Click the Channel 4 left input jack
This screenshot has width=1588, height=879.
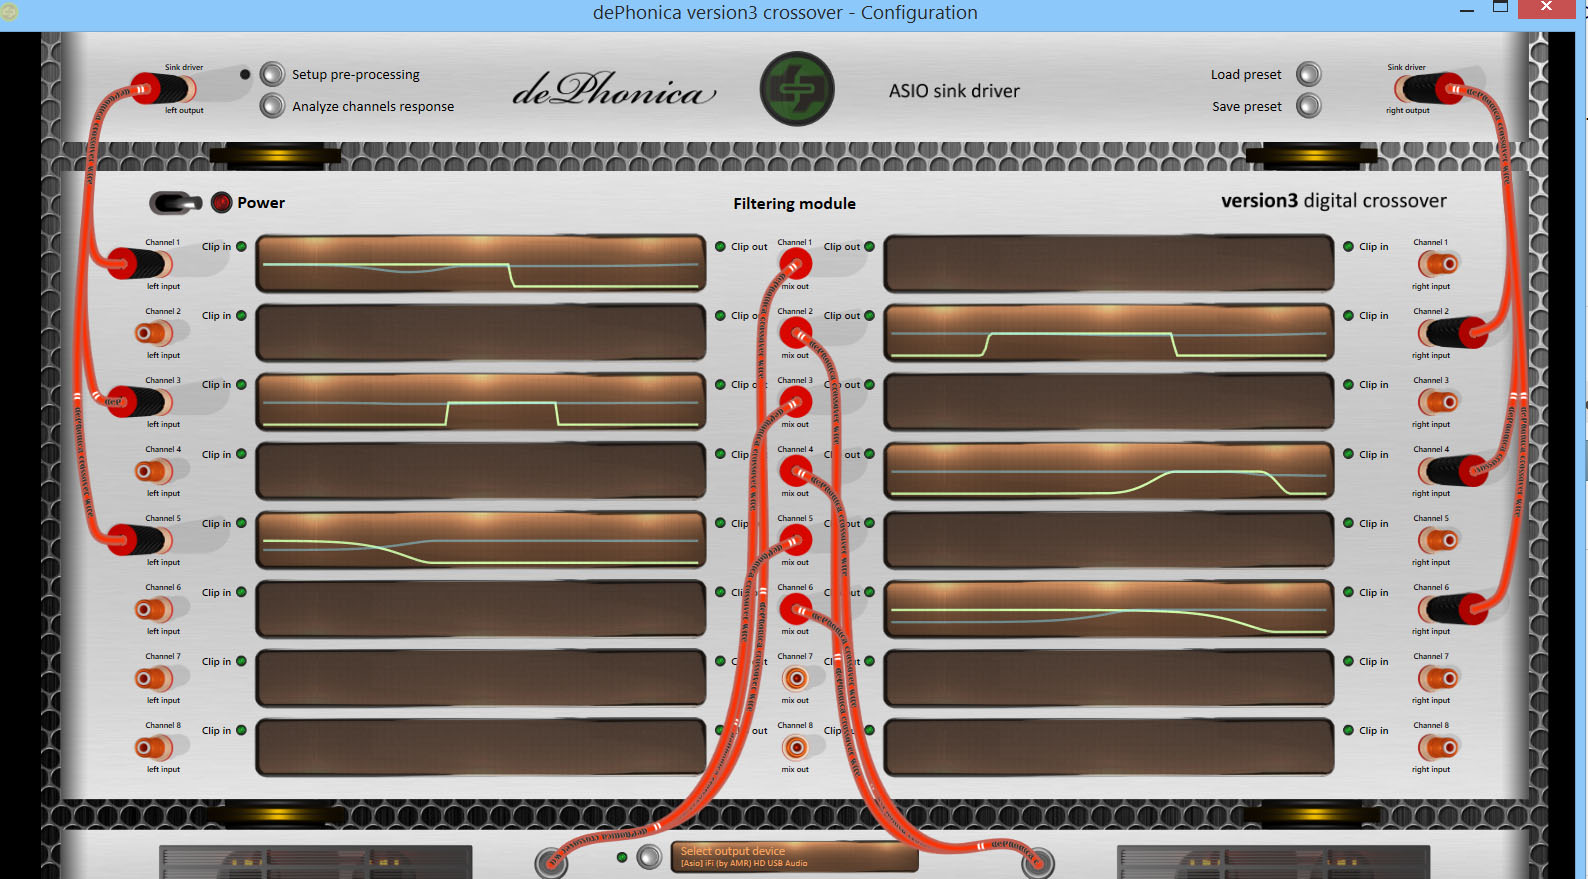click(x=154, y=471)
